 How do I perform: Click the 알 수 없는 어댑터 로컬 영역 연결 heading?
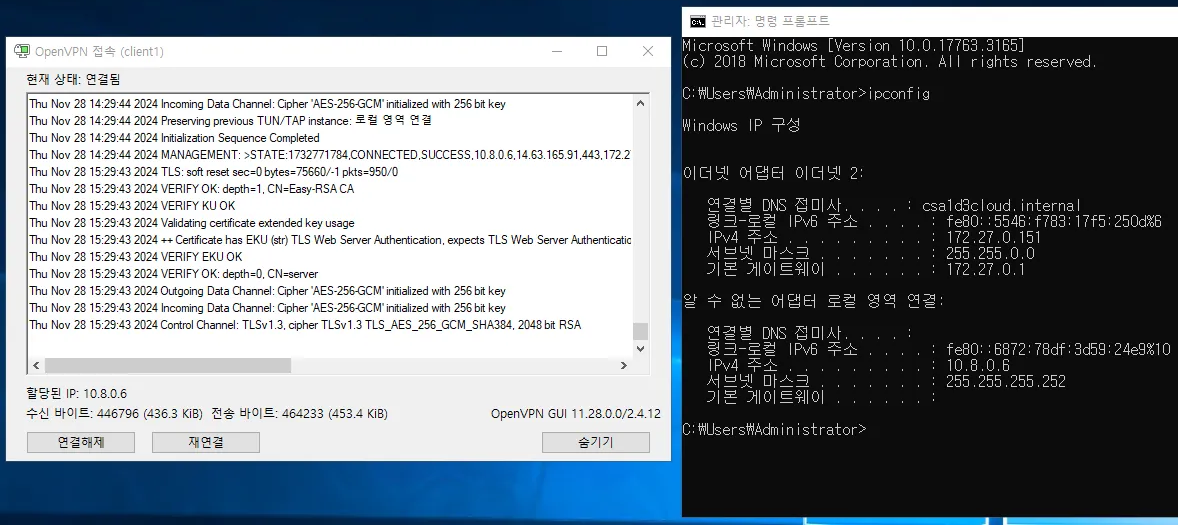[x=813, y=301]
